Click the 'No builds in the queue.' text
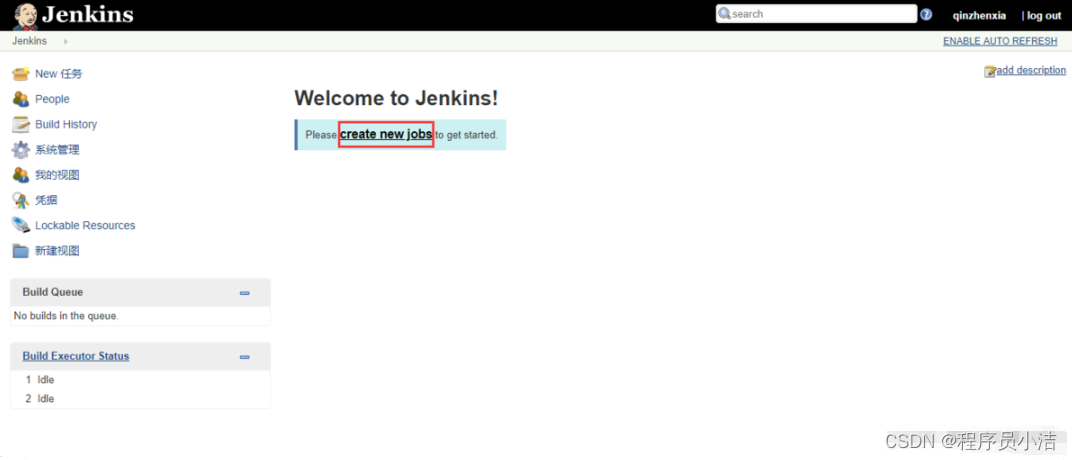 click(66, 316)
